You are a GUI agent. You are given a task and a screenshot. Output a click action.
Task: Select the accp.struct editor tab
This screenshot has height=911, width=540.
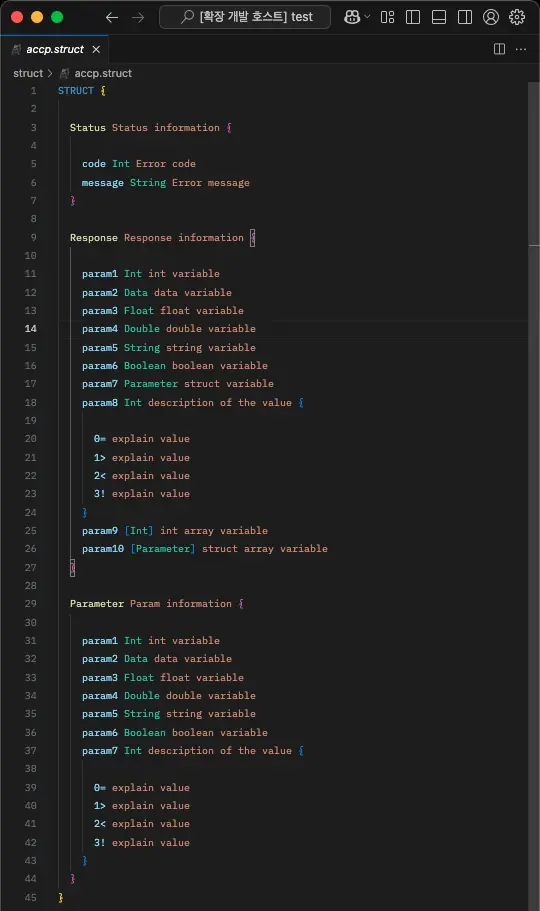tap(55, 49)
